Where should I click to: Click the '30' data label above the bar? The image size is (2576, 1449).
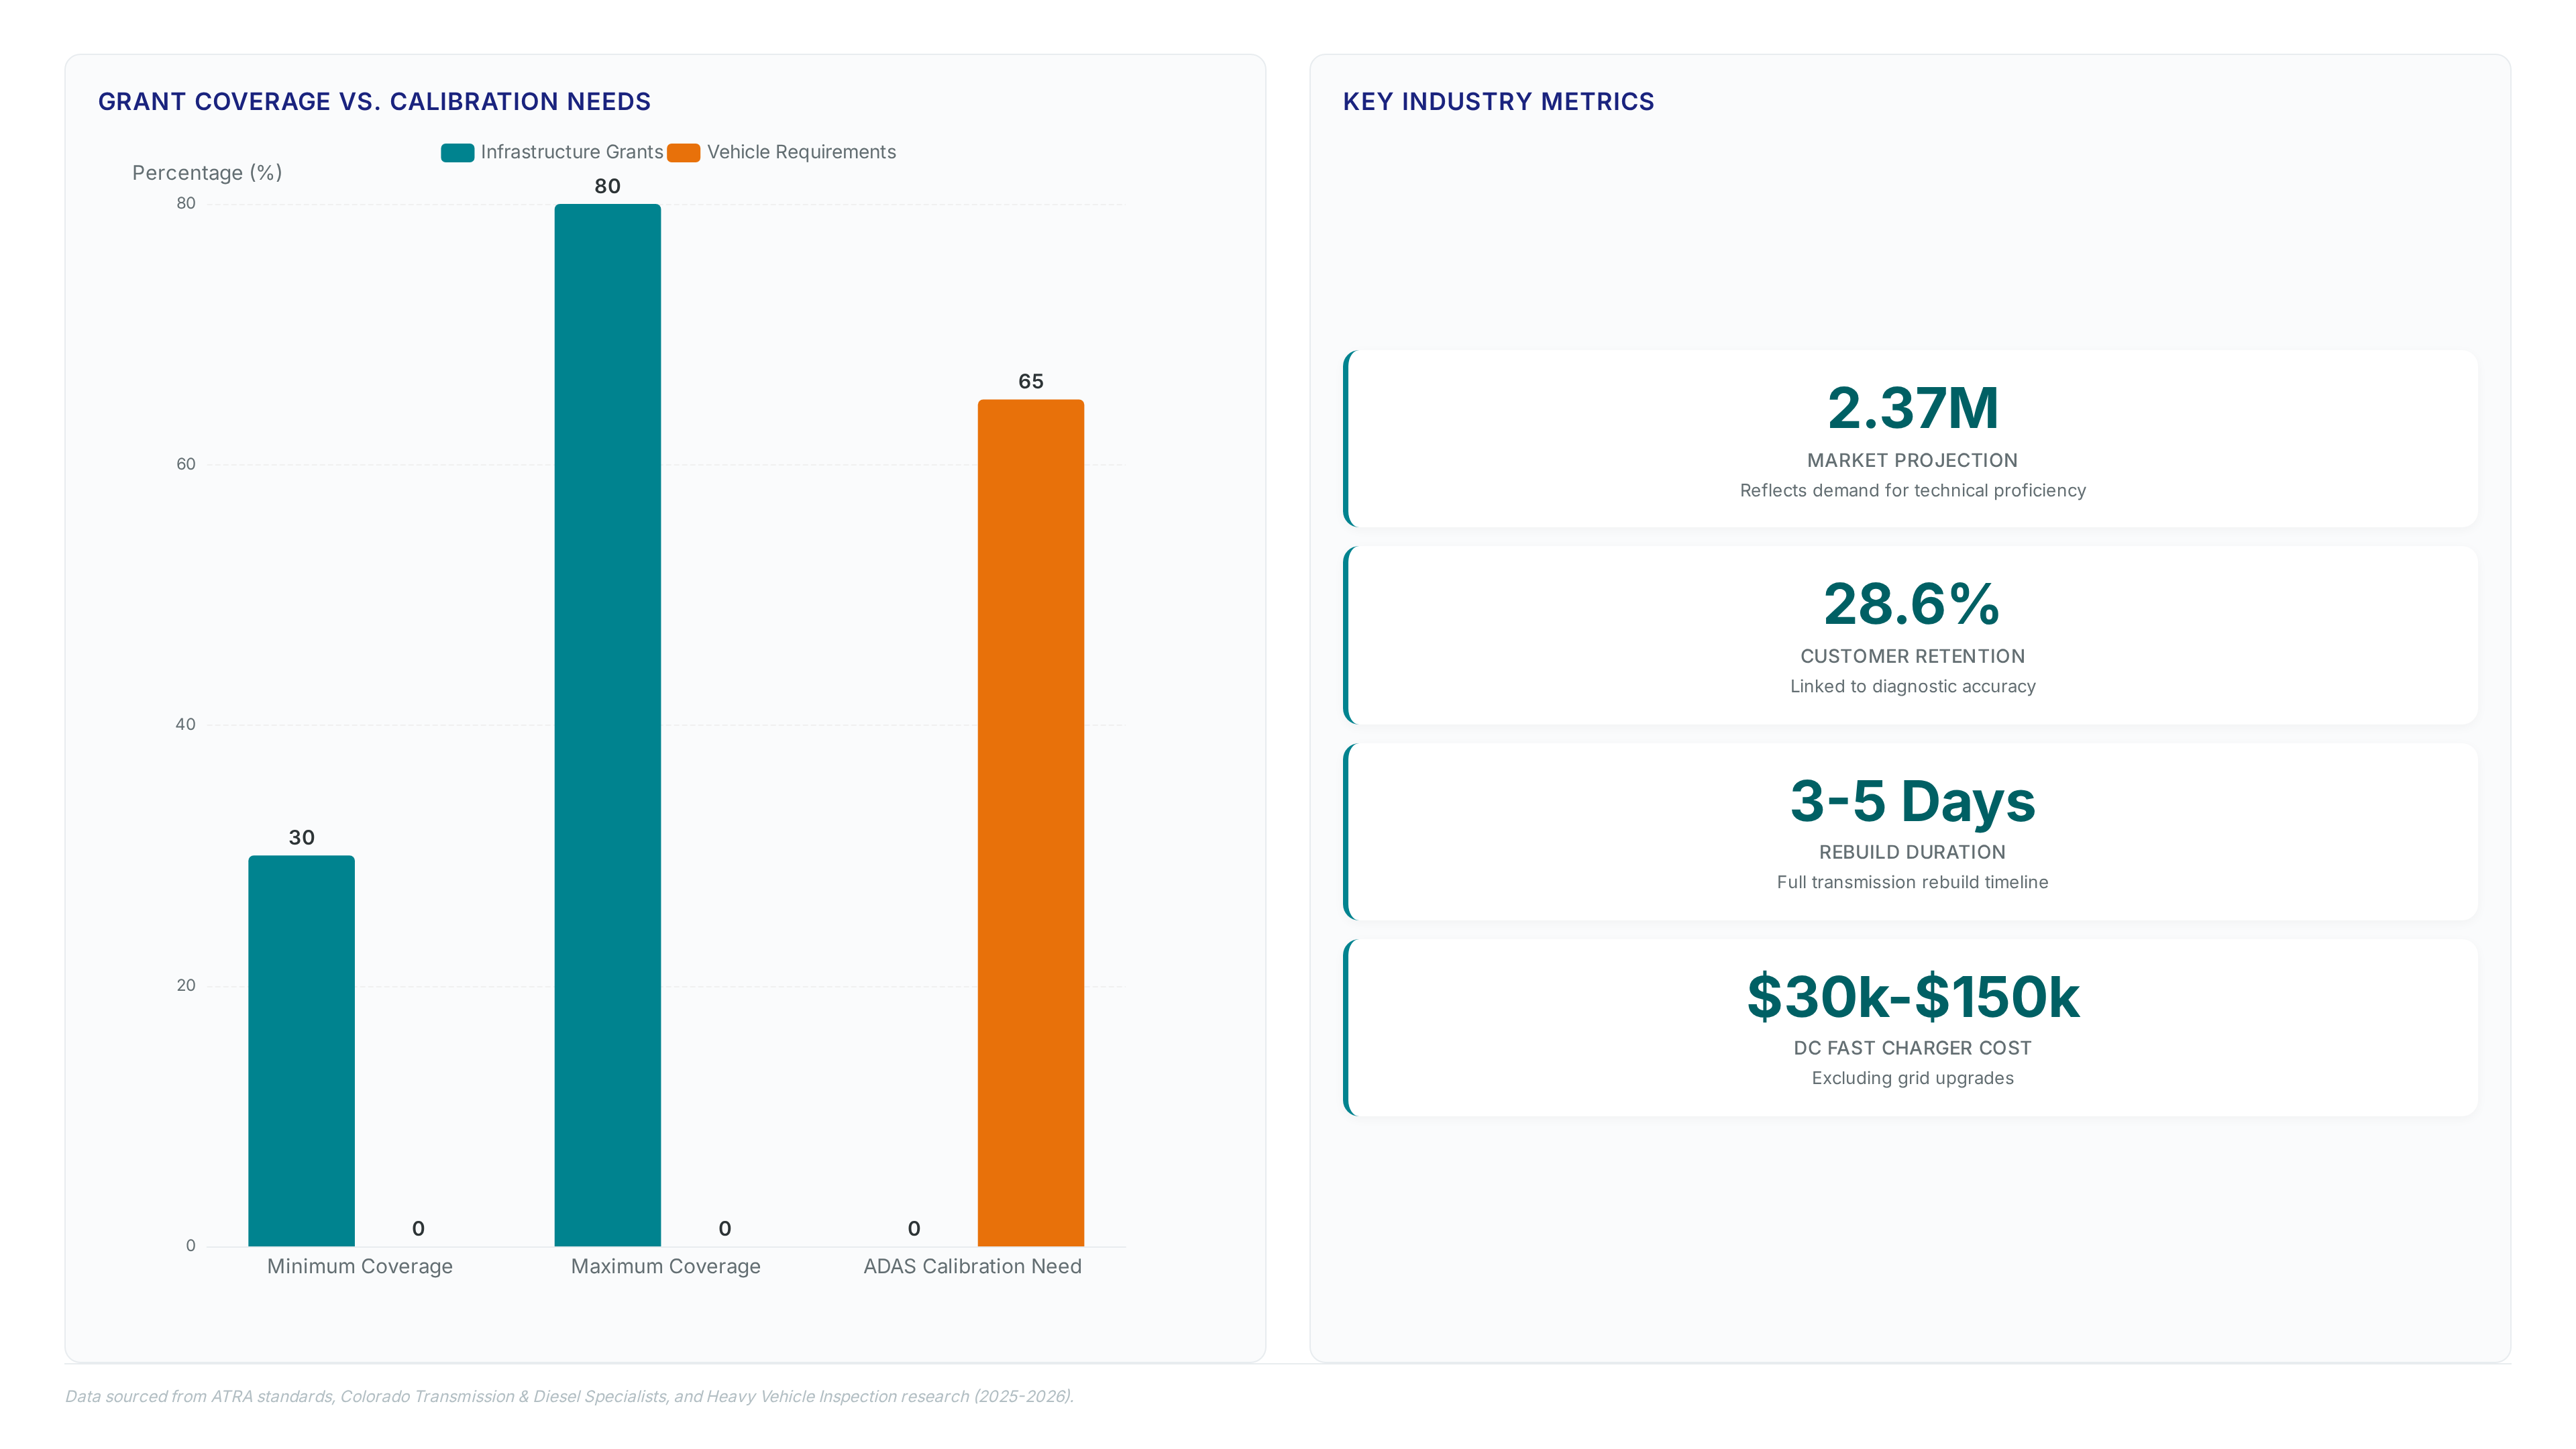pyautogui.click(x=301, y=837)
